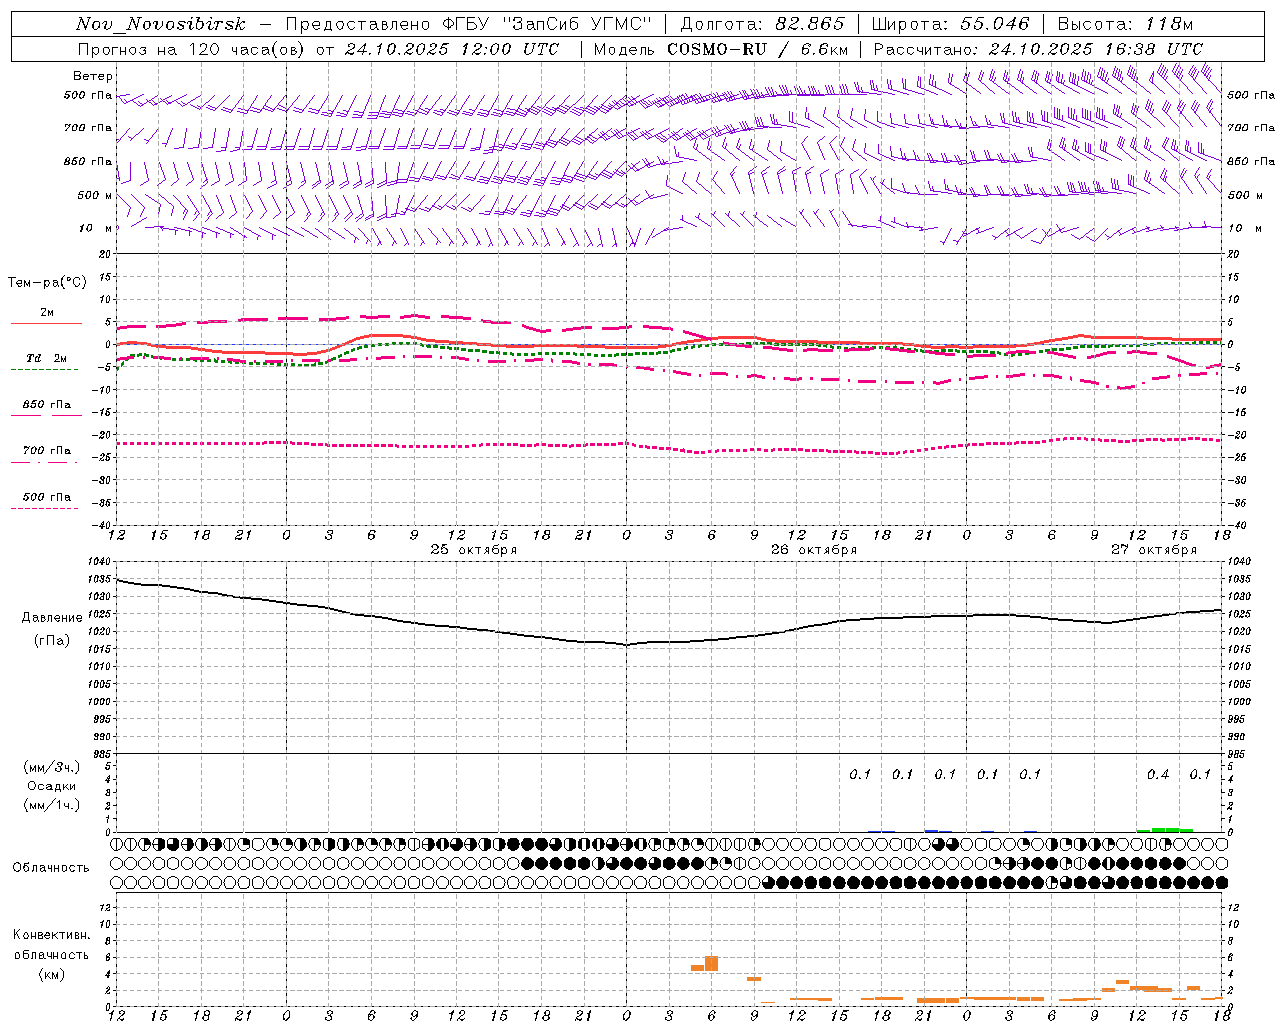Click the 'Td 2м' dew point legend entry
This screenshot has height=1024, width=1280.
(x=46, y=362)
